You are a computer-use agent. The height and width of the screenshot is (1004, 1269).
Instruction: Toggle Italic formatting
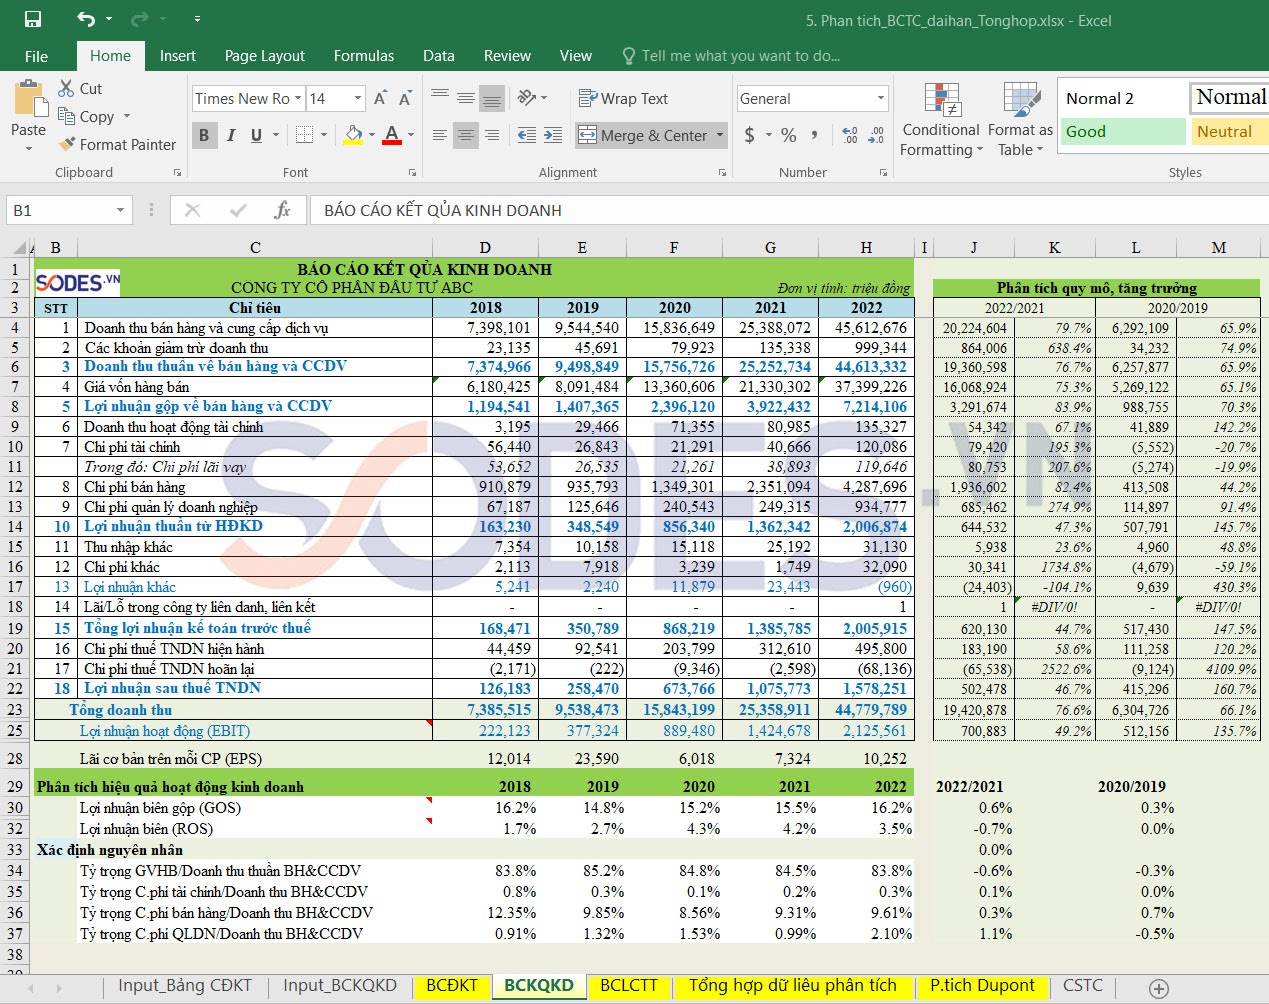coord(231,135)
